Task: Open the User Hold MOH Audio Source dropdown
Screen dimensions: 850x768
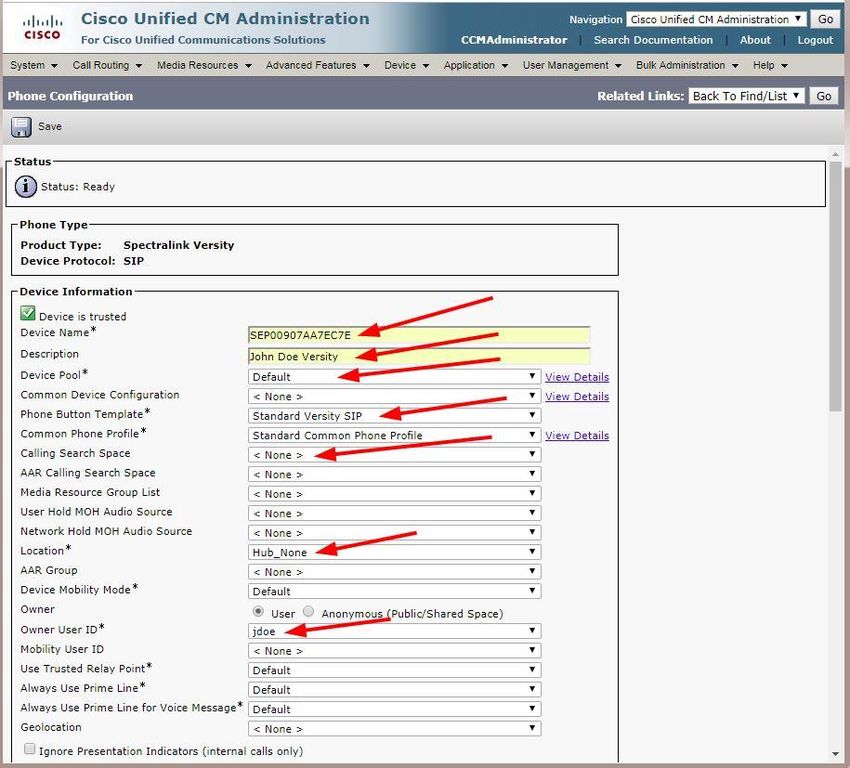Action: [x=394, y=513]
